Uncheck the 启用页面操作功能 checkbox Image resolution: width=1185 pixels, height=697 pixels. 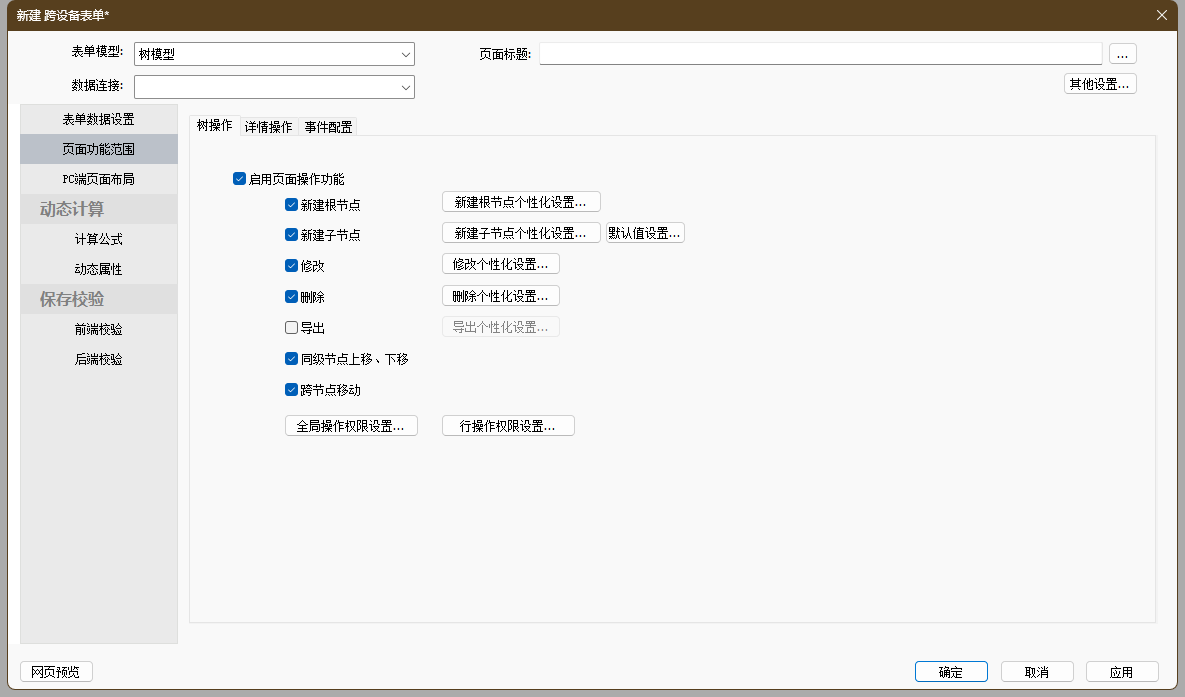click(x=239, y=179)
